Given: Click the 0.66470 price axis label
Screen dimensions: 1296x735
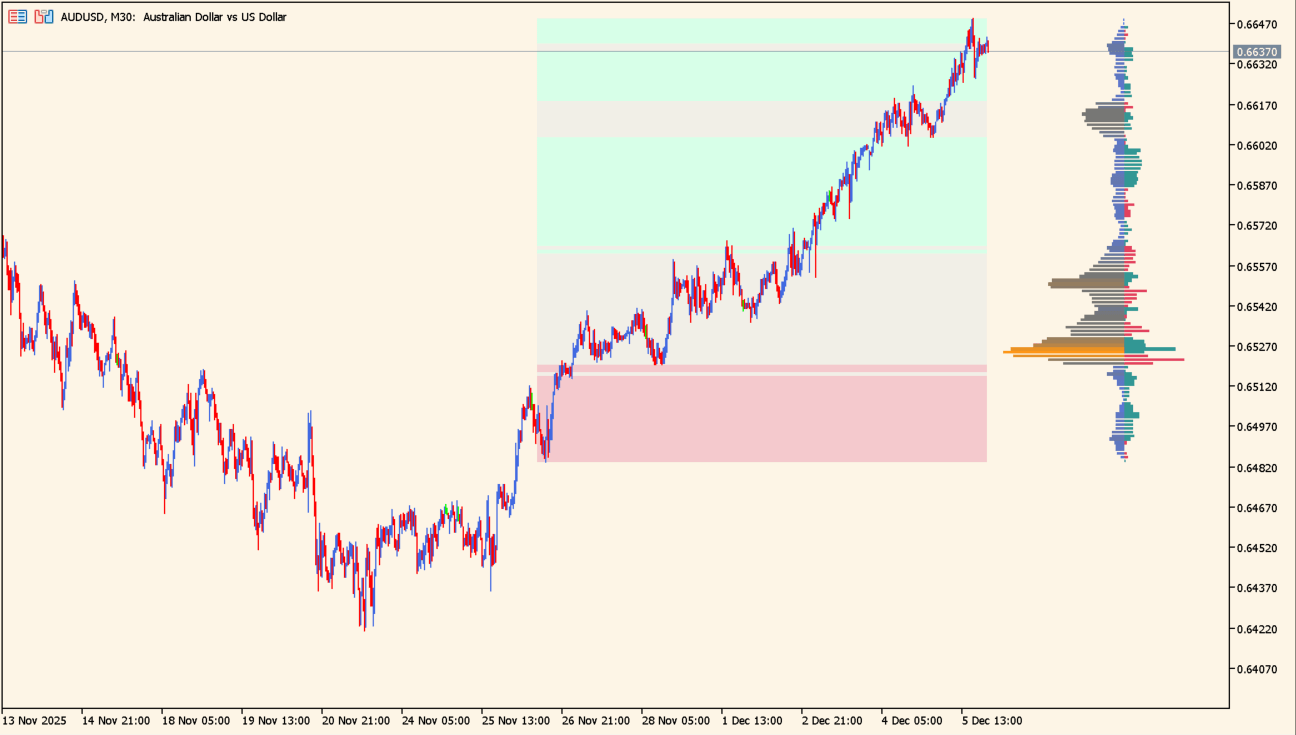Looking at the screenshot, I should point(1257,24).
